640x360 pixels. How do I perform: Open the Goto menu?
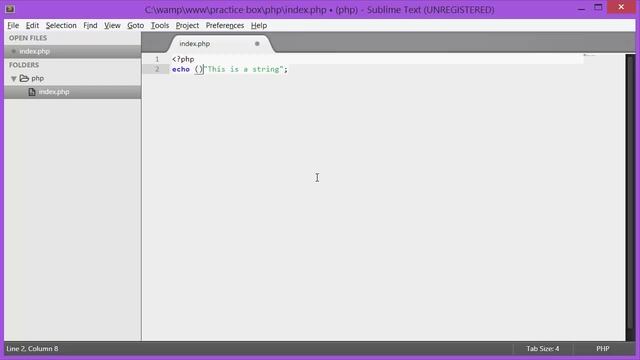135,25
